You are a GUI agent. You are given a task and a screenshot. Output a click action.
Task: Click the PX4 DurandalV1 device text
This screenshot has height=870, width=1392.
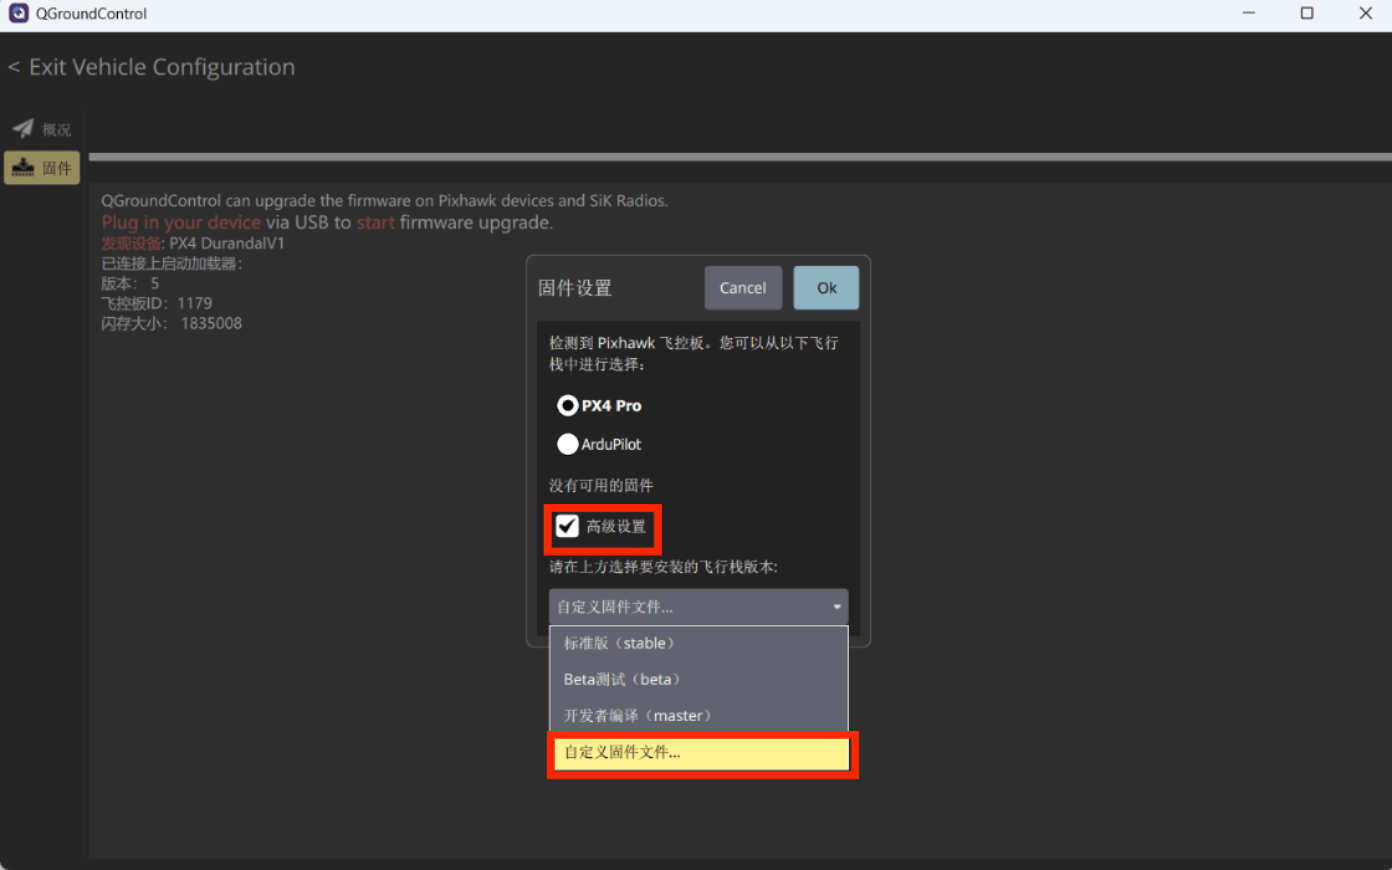[x=227, y=243]
